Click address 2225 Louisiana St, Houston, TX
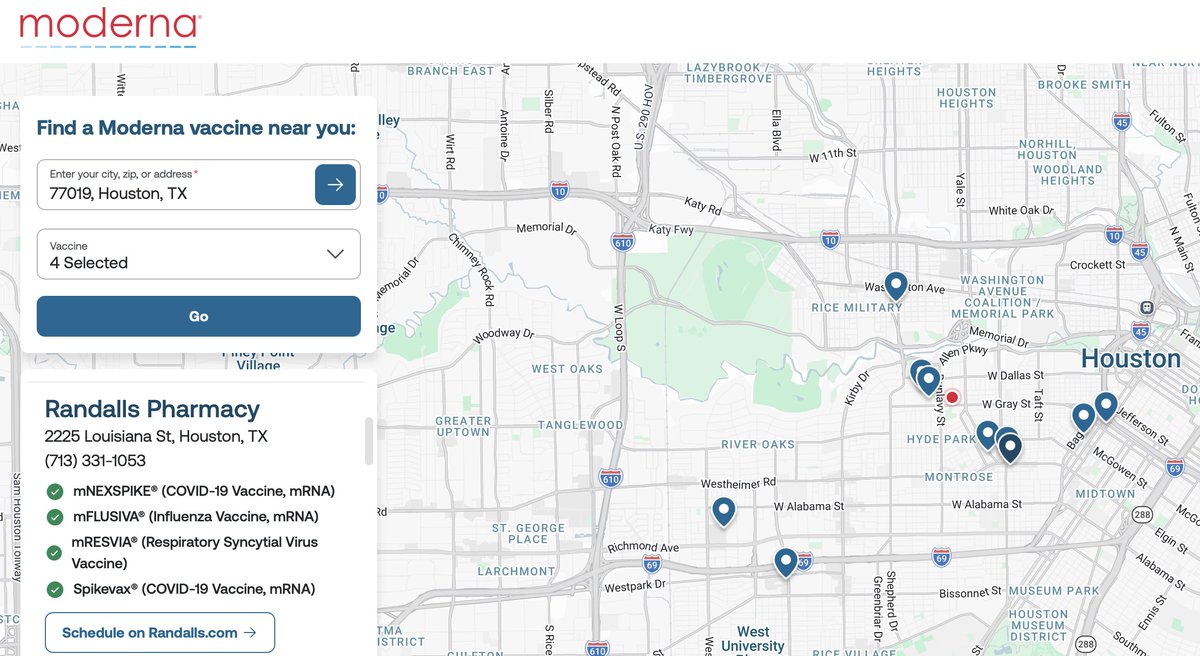This screenshot has height=656, width=1200. [x=156, y=436]
